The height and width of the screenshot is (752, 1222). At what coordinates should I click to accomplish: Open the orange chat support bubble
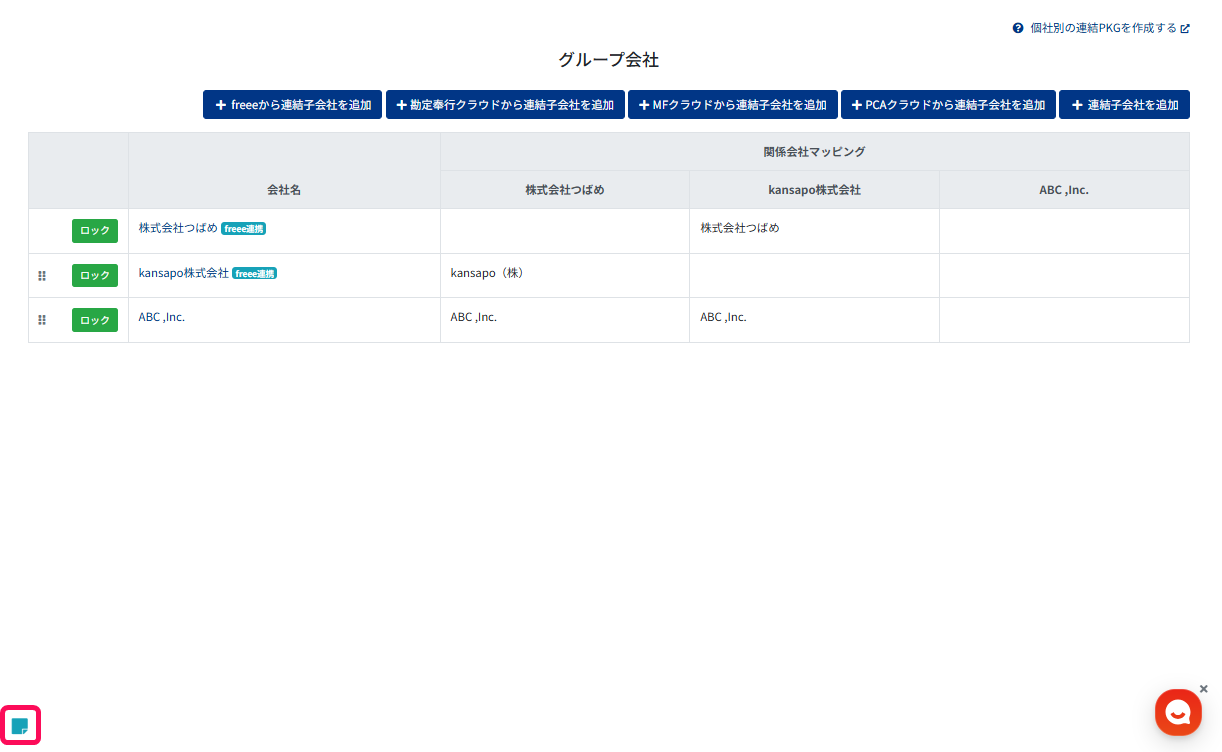(x=1178, y=713)
